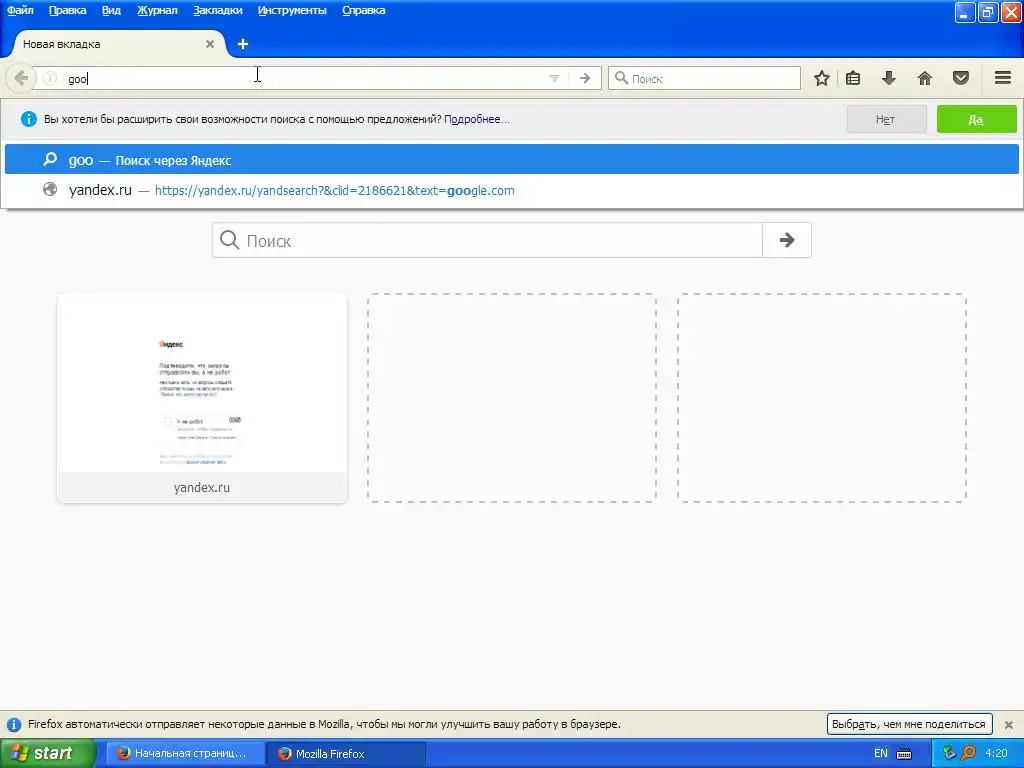Decline search suggestions with Нет button
Screen dimensions: 1024x768
pyautogui.click(x=886, y=120)
